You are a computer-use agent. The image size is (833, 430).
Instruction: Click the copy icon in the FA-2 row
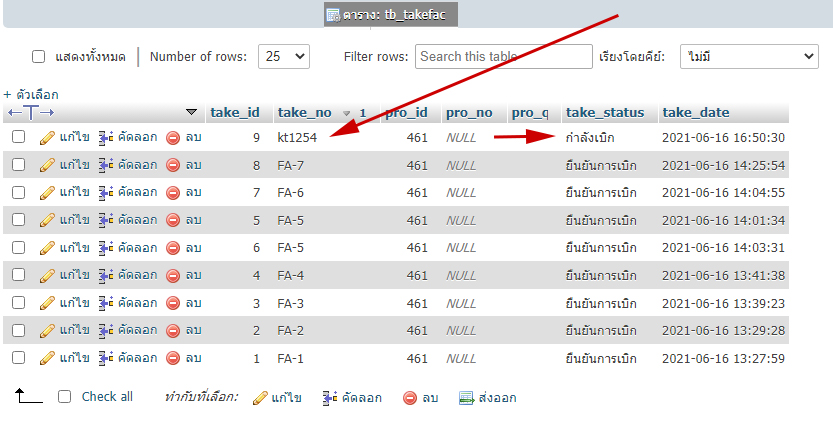tap(106, 331)
